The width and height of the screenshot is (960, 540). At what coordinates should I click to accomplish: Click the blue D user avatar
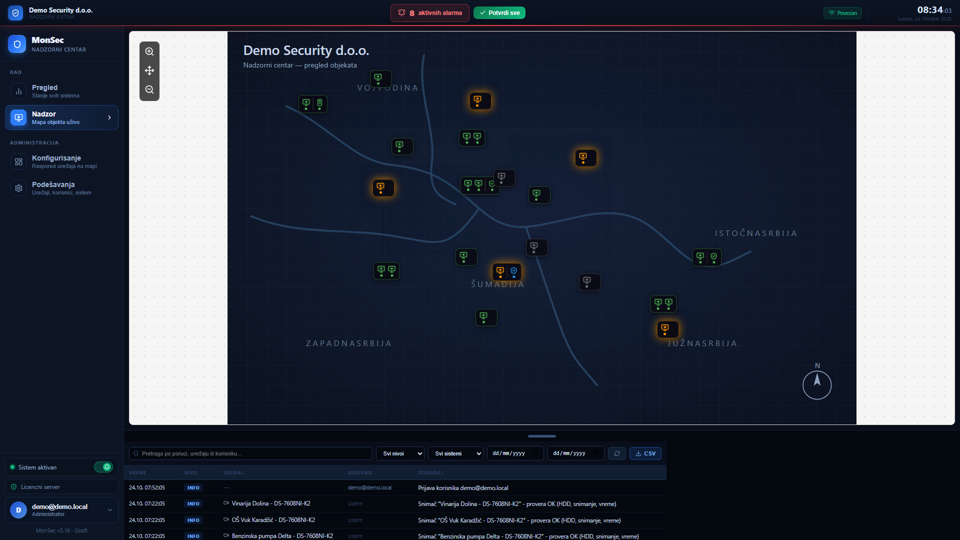pos(18,510)
